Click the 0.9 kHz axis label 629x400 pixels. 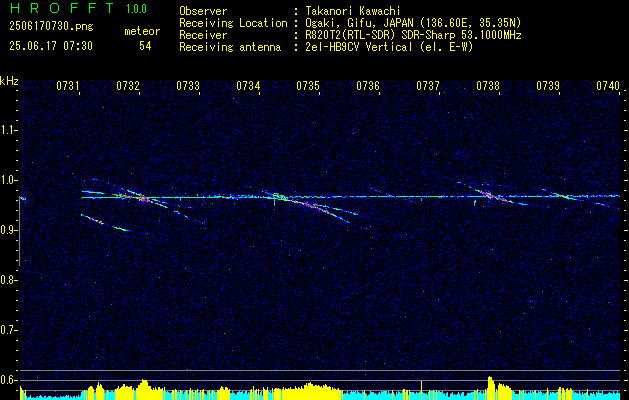pos(8,230)
